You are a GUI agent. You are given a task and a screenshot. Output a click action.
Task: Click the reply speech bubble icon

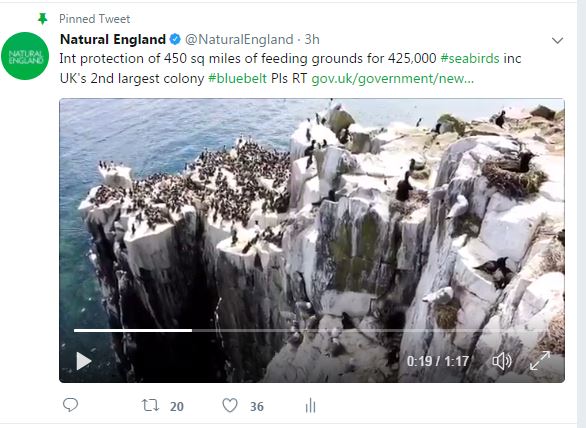point(70,405)
